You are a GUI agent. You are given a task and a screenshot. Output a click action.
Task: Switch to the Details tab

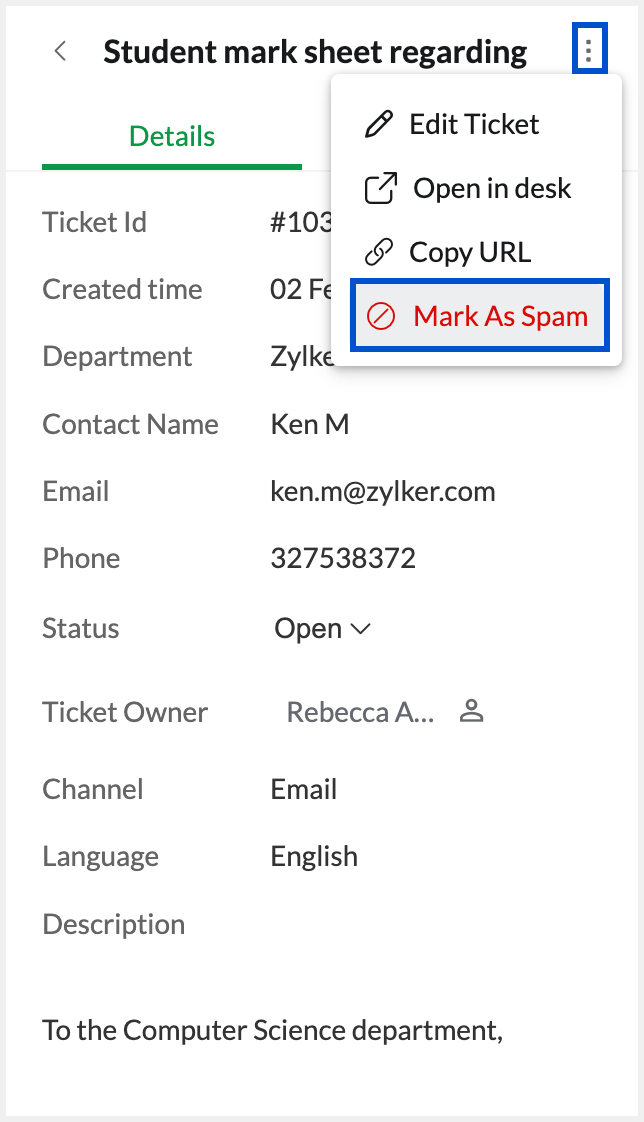(172, 136)
